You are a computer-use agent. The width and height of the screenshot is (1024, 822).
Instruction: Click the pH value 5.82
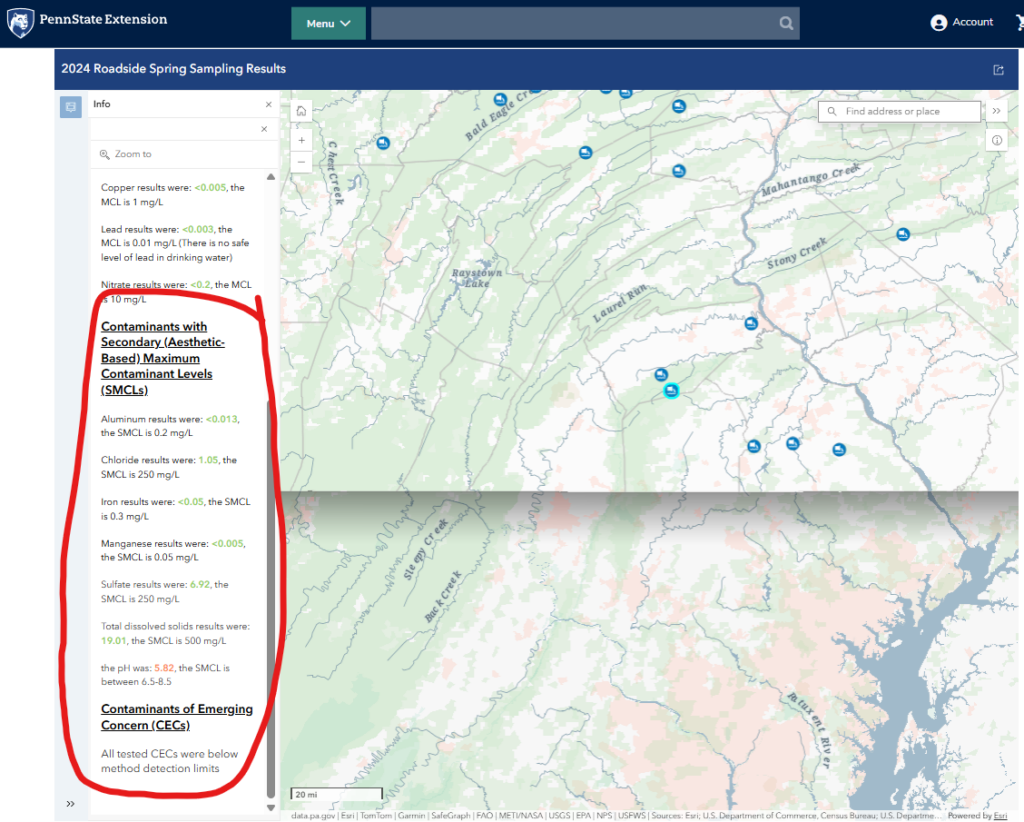tap(164, 668)
